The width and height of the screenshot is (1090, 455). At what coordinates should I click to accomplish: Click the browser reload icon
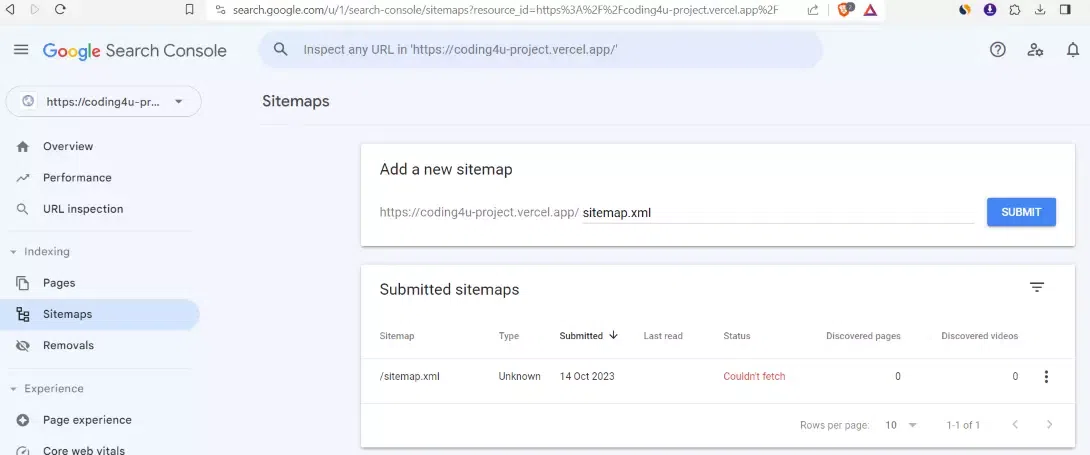(x=60, y=9)
